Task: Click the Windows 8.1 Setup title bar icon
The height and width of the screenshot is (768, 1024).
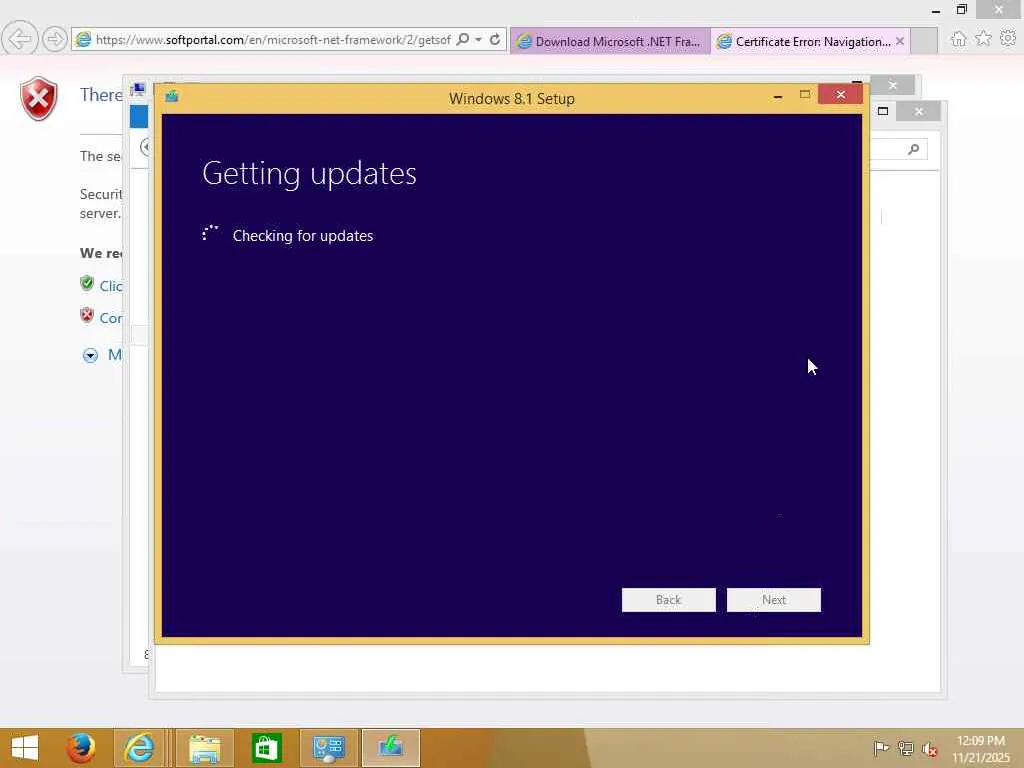Action: pos(172,97)
